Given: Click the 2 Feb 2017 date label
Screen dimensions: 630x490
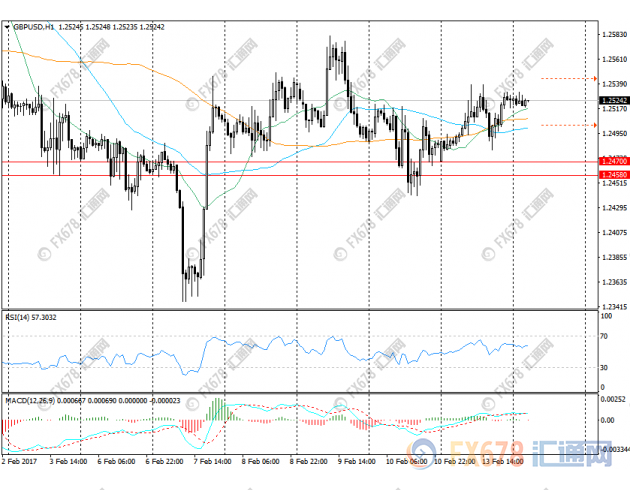Looking at the screenshot, I should coord(20,463).
